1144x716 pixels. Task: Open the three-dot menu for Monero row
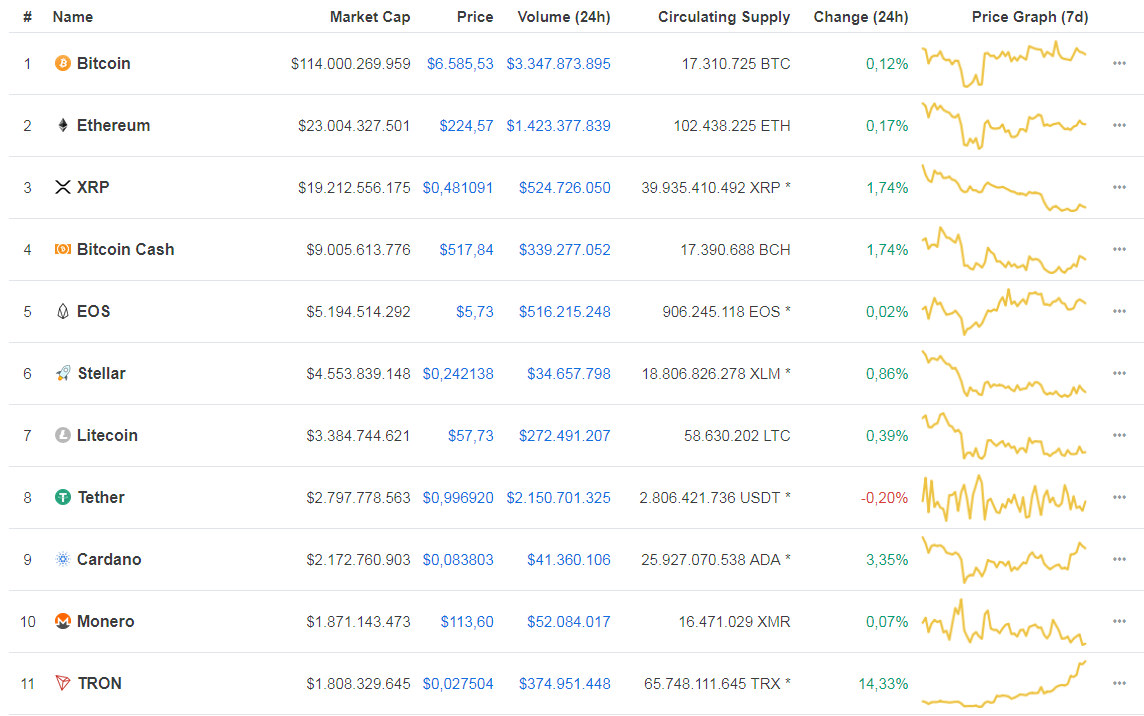coord(1119,622)
